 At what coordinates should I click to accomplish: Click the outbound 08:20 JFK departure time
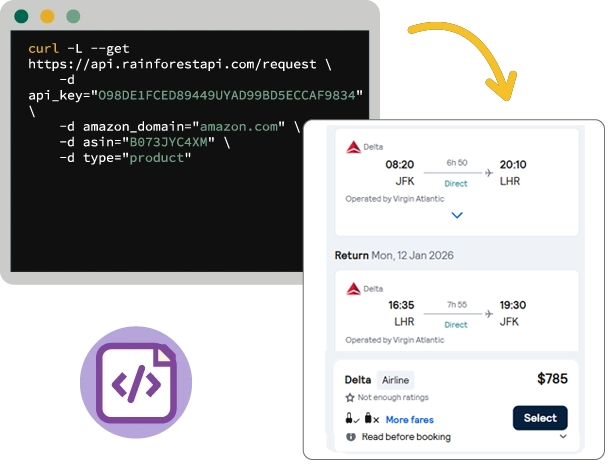click(399, 165)
